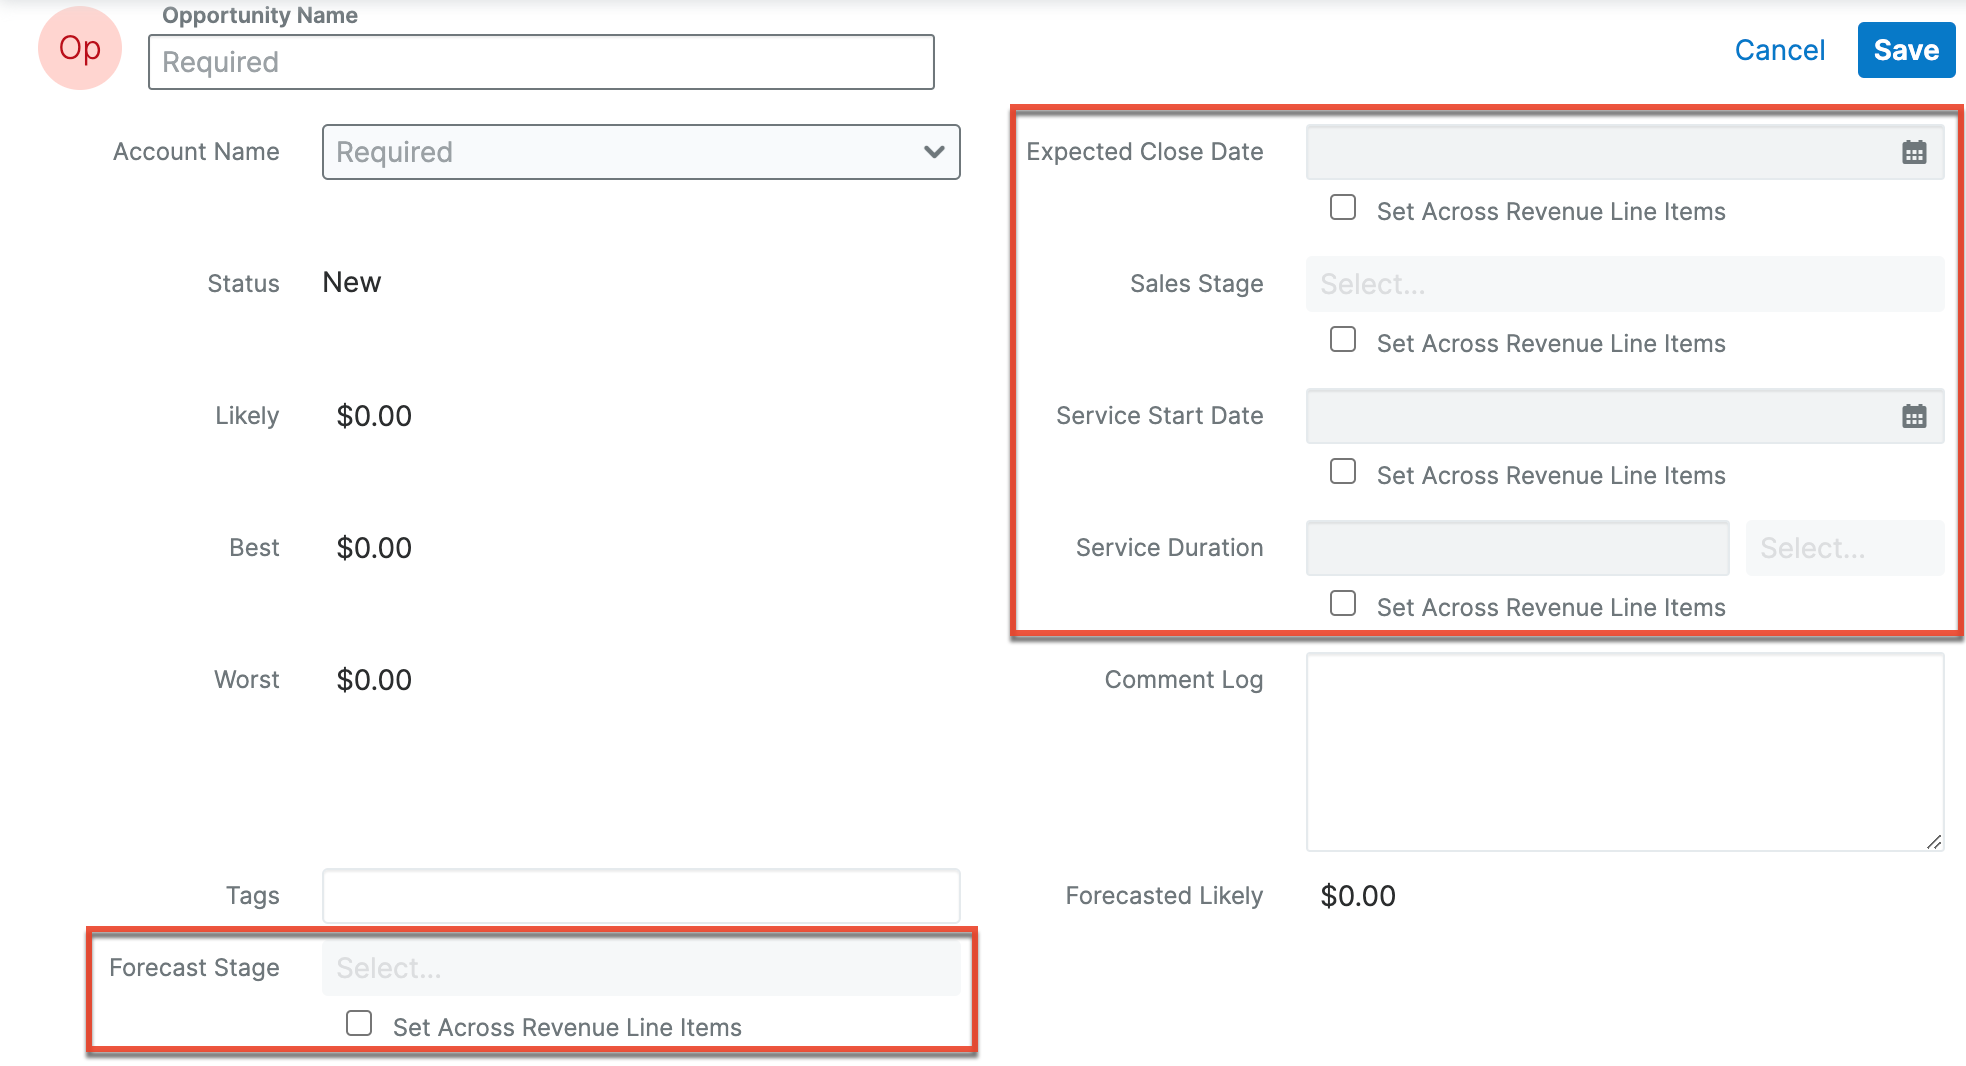Open the Forecast Stage select dropdown
This screenshot has width=1966, height=1066.
coord(640,968)
